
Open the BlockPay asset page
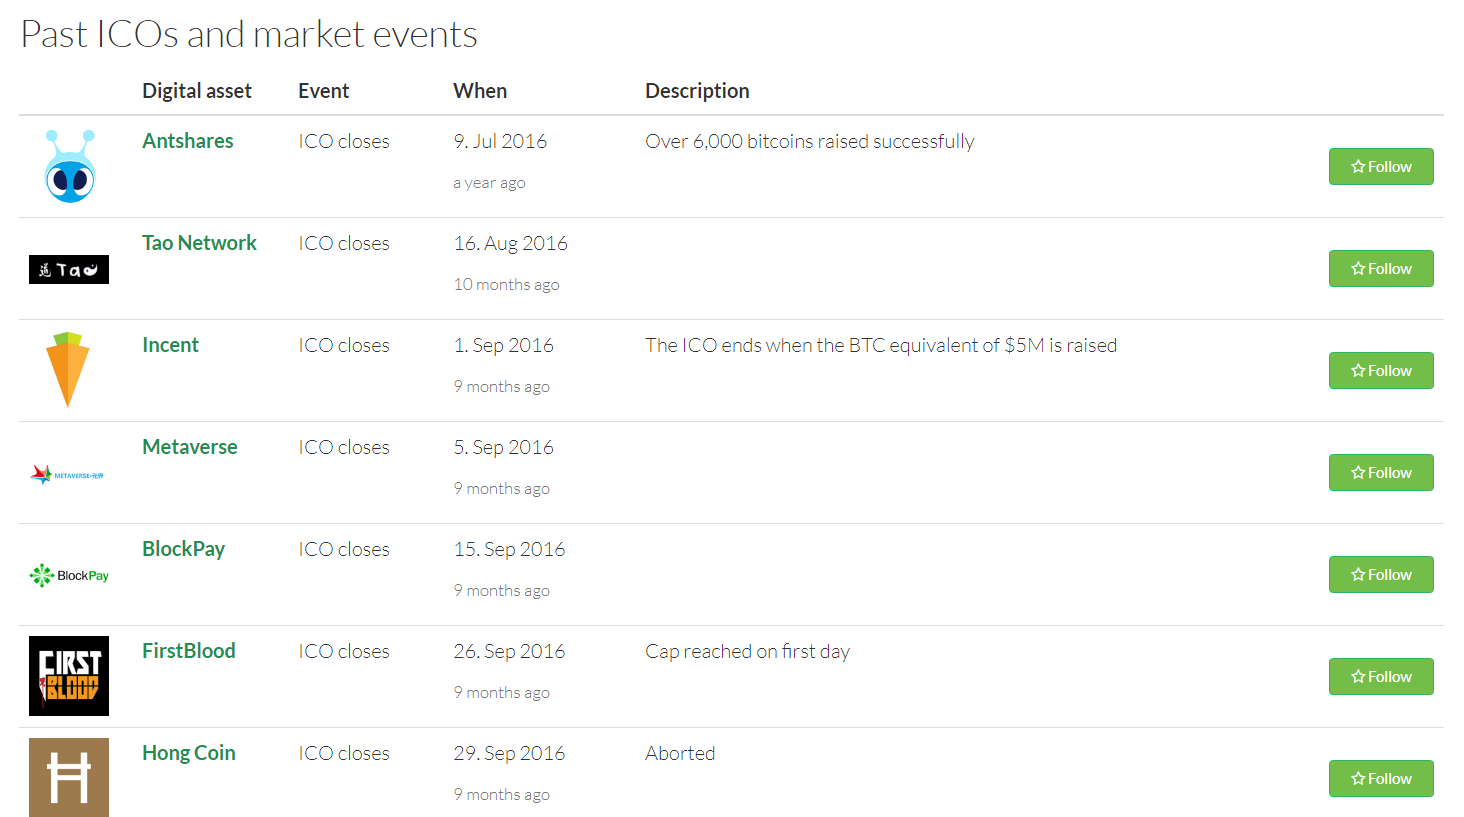pos(183,548)
